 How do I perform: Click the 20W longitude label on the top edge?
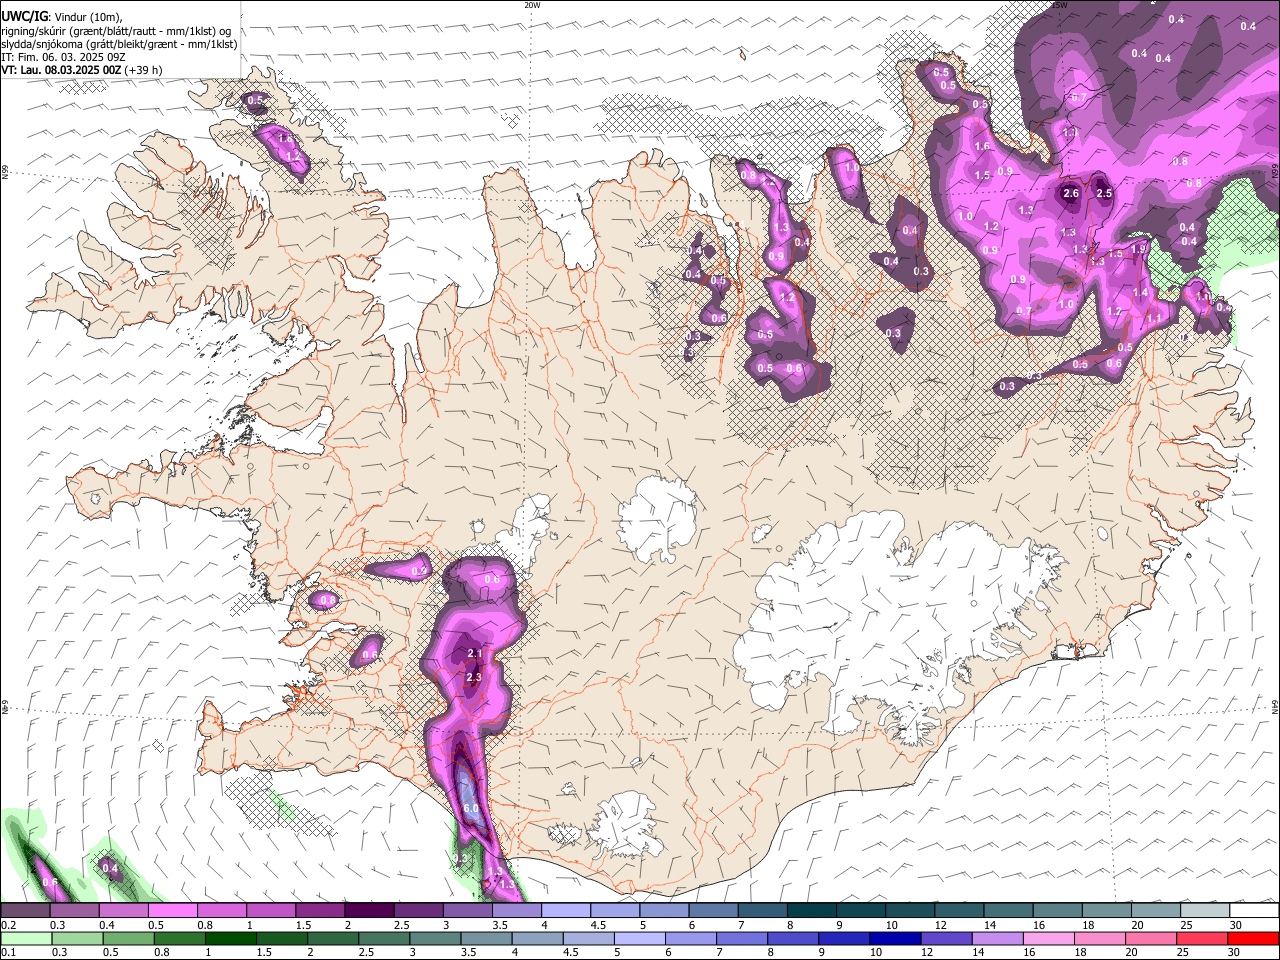[533, 5]
